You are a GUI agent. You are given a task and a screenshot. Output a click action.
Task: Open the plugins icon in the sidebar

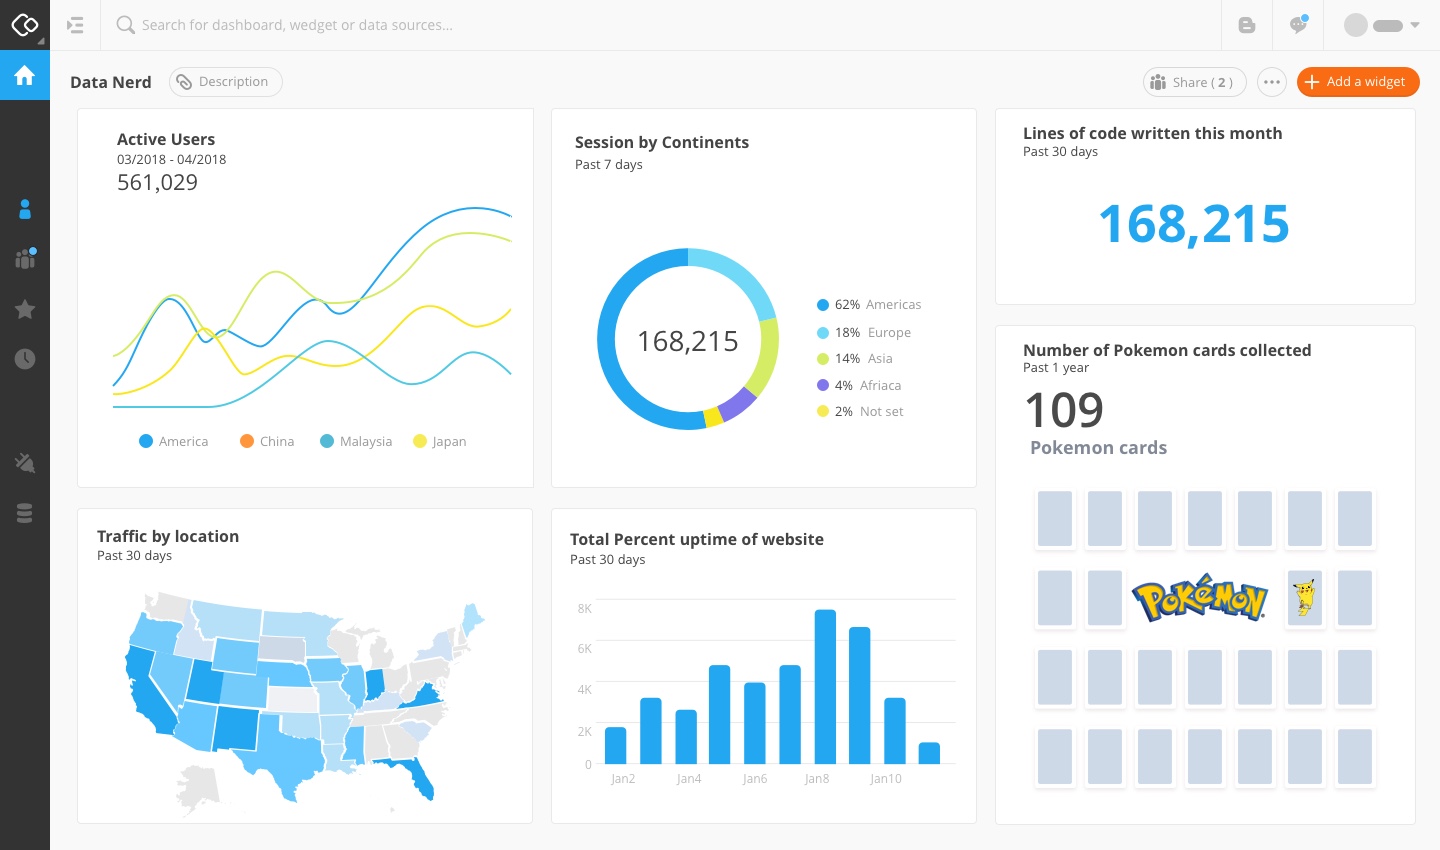[24, 463]
